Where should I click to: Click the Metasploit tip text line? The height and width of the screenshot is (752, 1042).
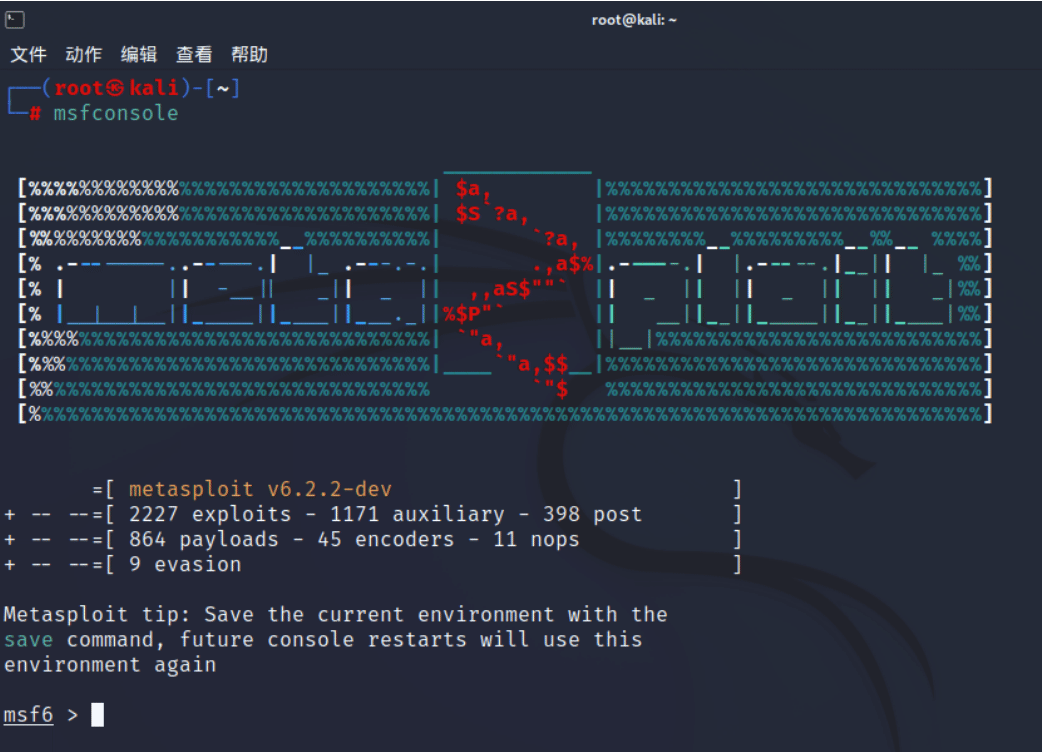[x=336, y=614]
